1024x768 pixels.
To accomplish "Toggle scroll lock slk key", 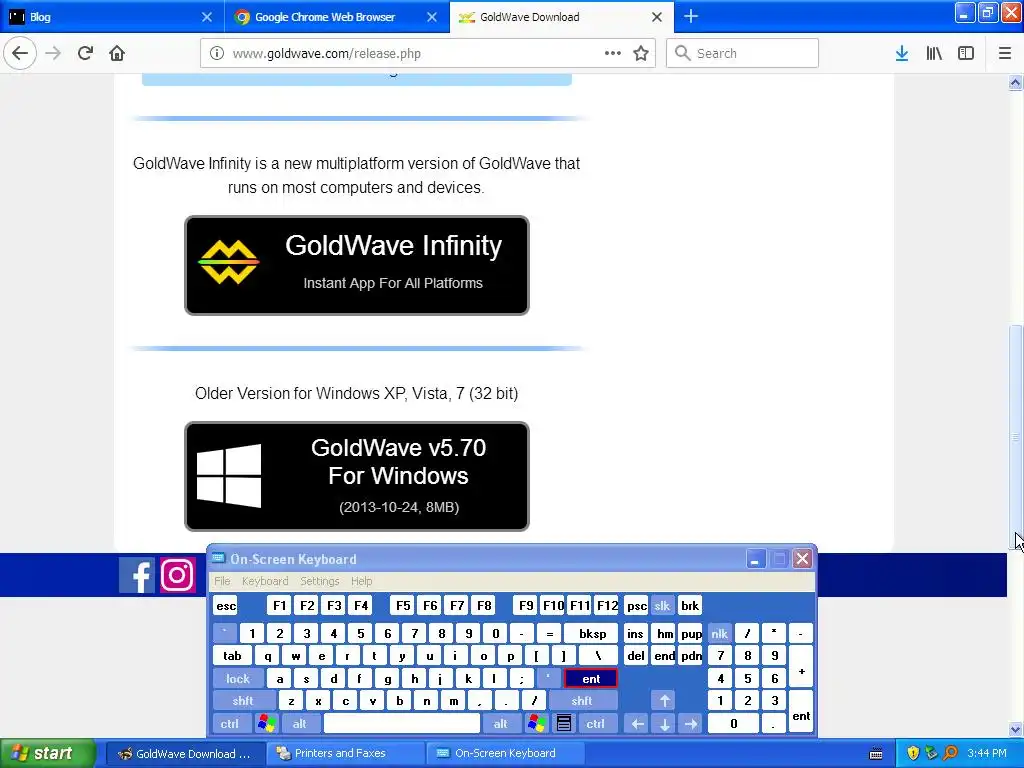I will pos(662,606).
